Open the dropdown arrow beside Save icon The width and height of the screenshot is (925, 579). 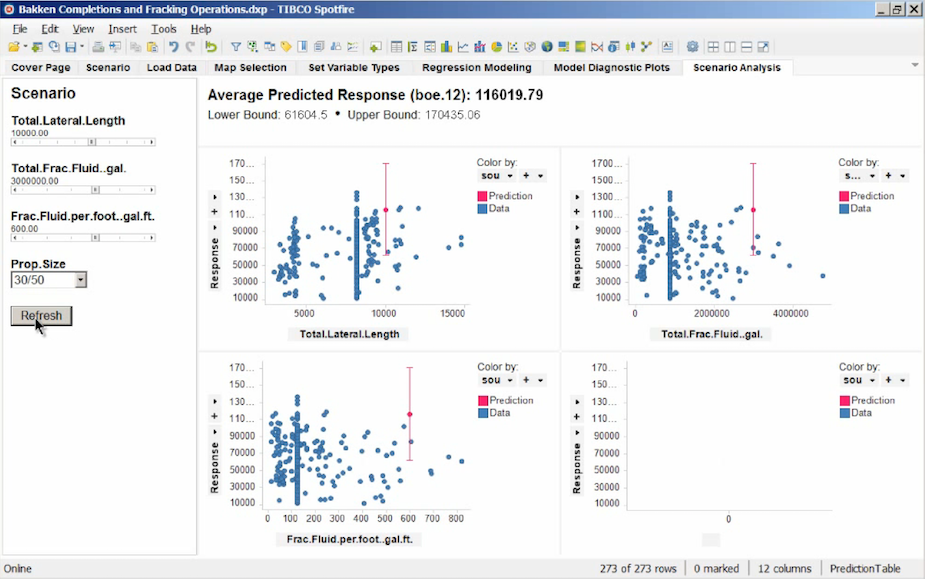click(x=82, y=47)
